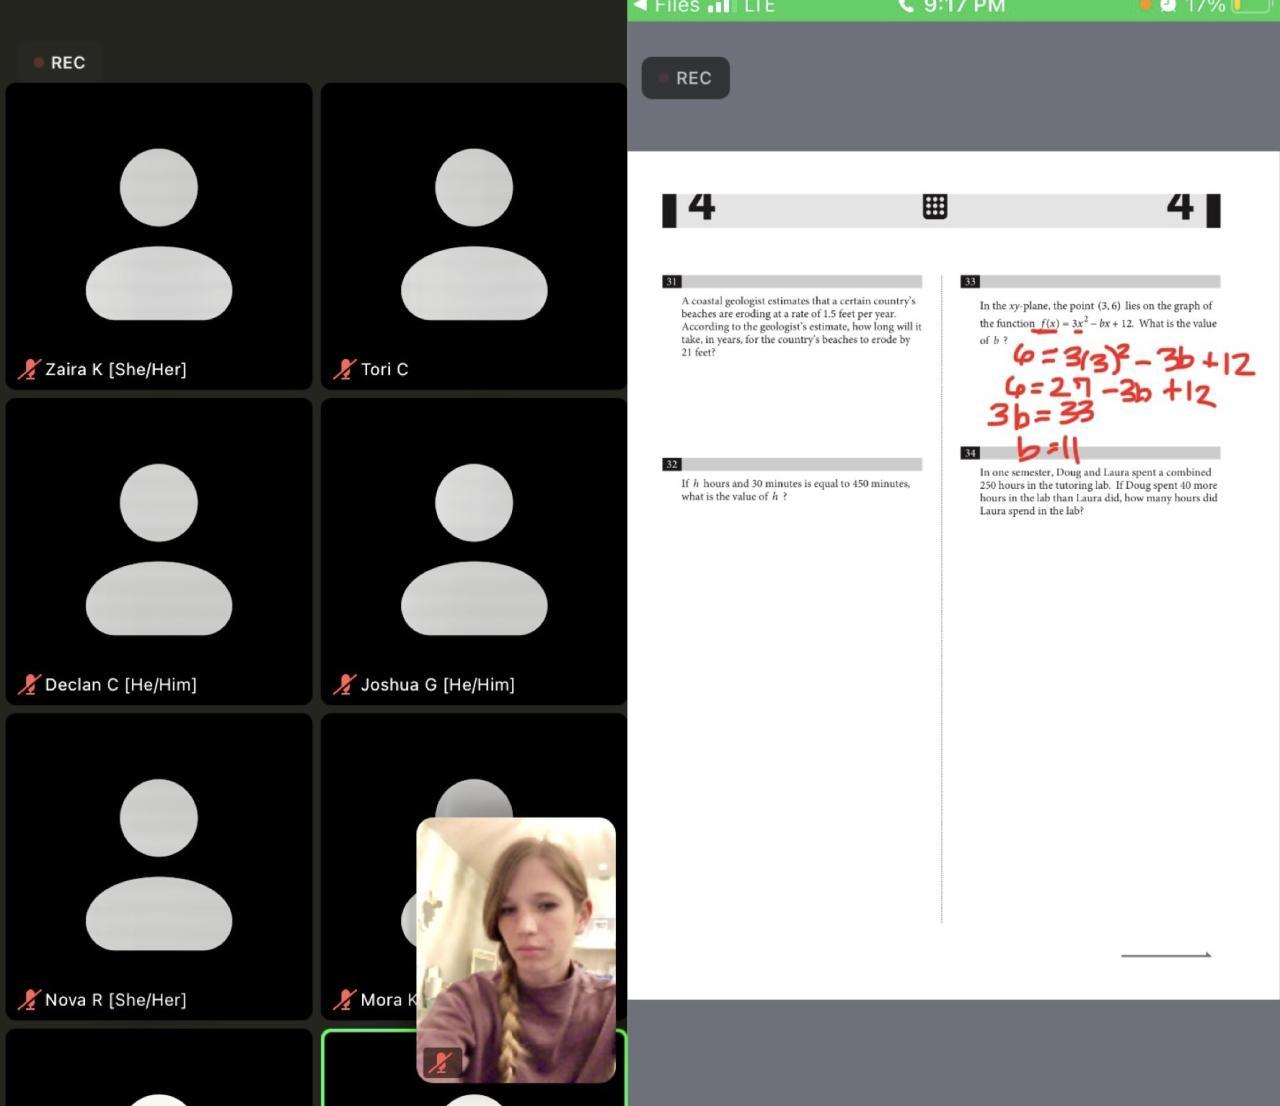The image size is (1280, 1106).
Task: Tap the Doug and Laura question text
Action: click(1098, 491)
